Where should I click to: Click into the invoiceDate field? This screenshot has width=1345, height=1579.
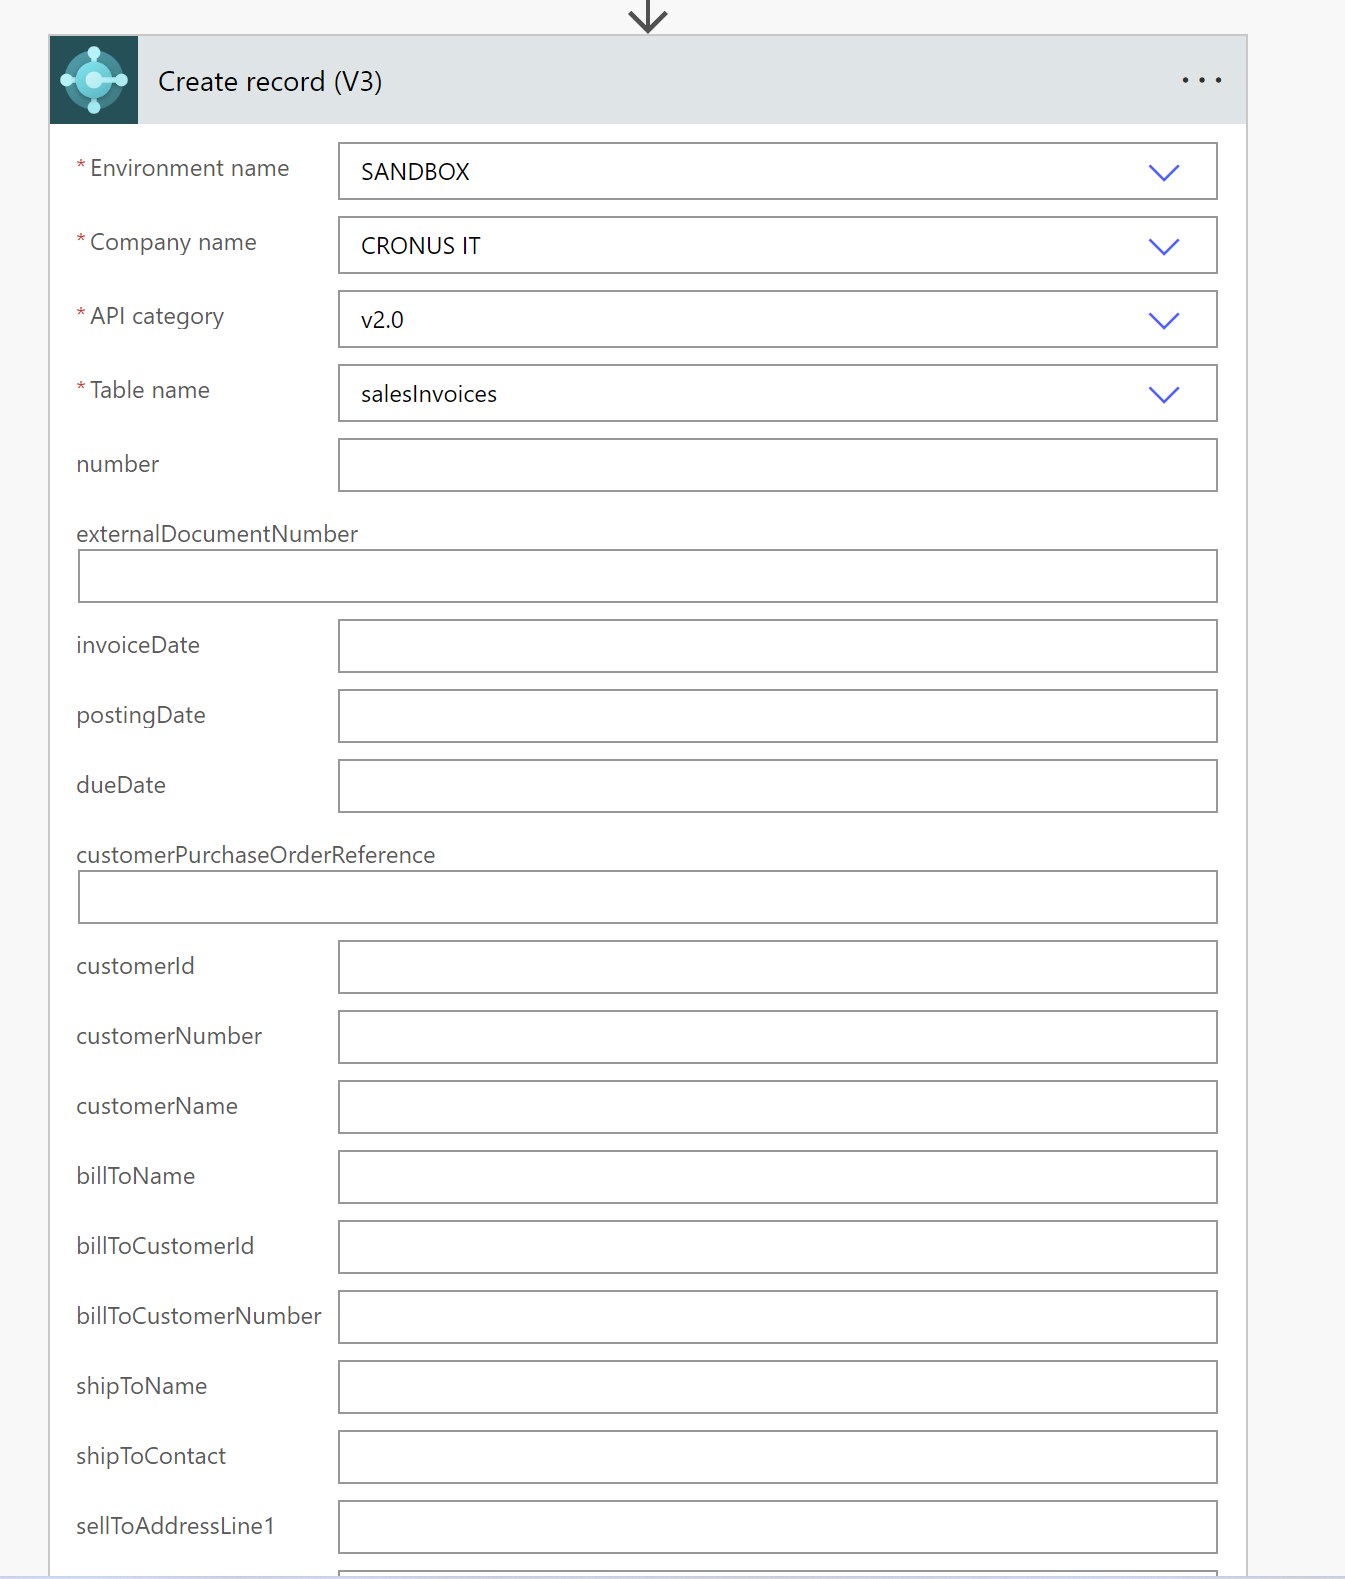(x=777, y=646)
